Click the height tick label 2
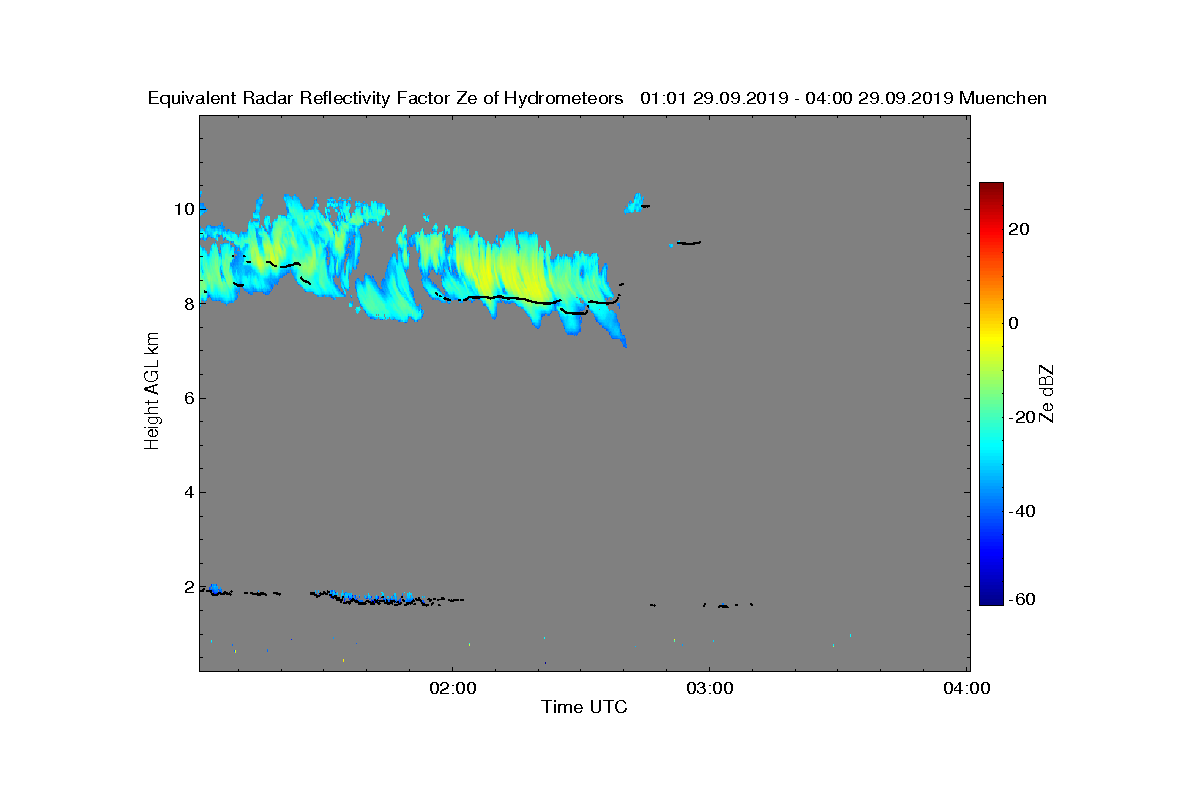The height and width of the screenshot is (800, 1200). tap(187, 586)
